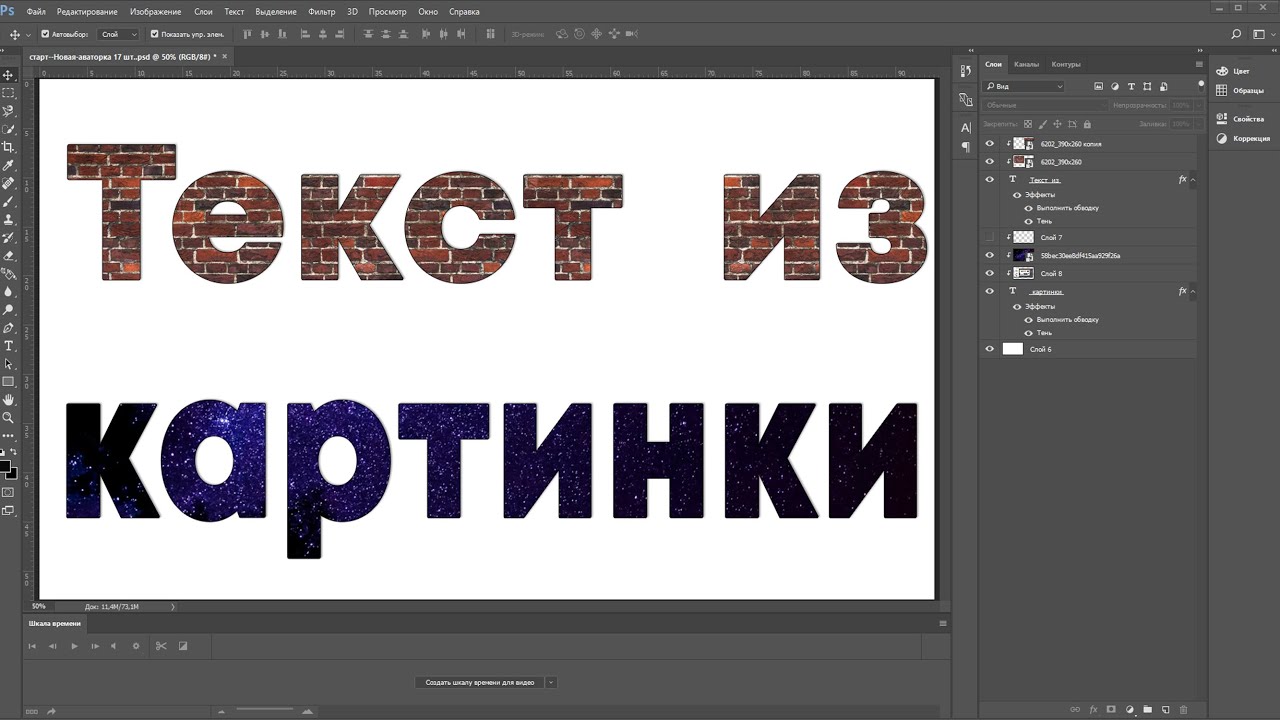1280x720 pixels.
Task: Open dropdown arrow beside Создать шкалу времени
Action: coord(550,683)
